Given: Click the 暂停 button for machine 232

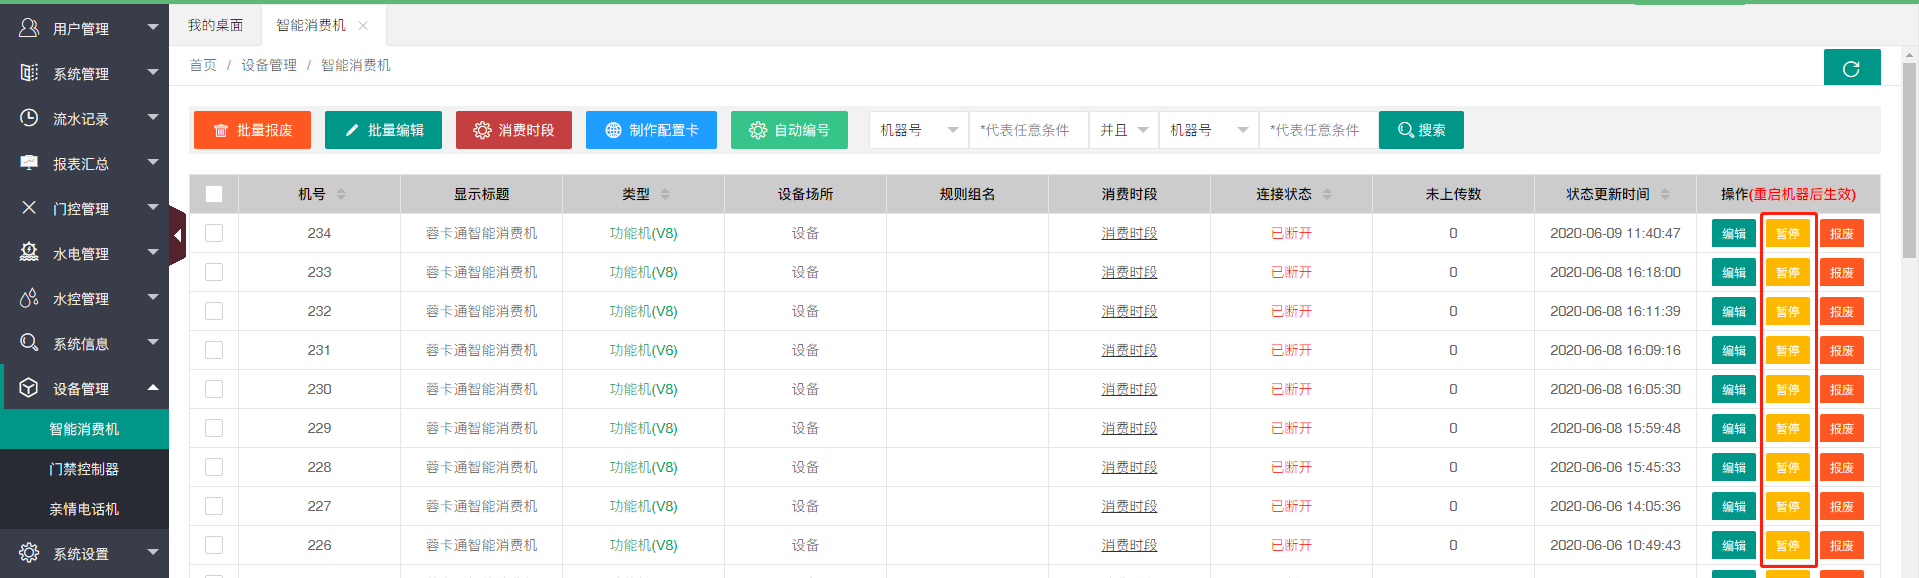Looking at the screenshot, I should tap(1787, 312).
